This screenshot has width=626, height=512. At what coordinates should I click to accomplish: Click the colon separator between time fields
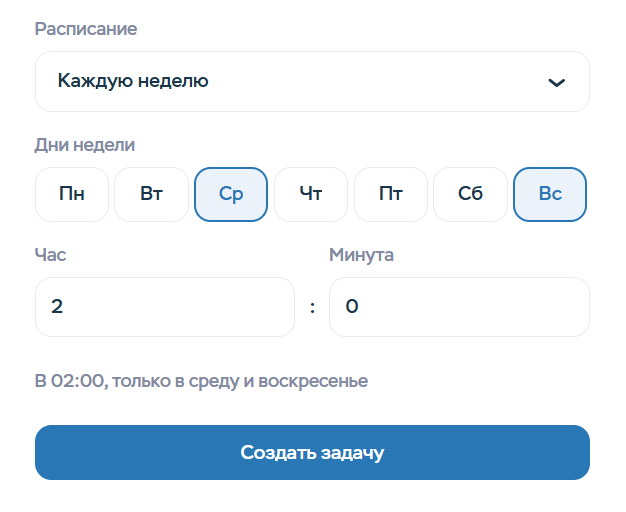[x=312, y=308]
